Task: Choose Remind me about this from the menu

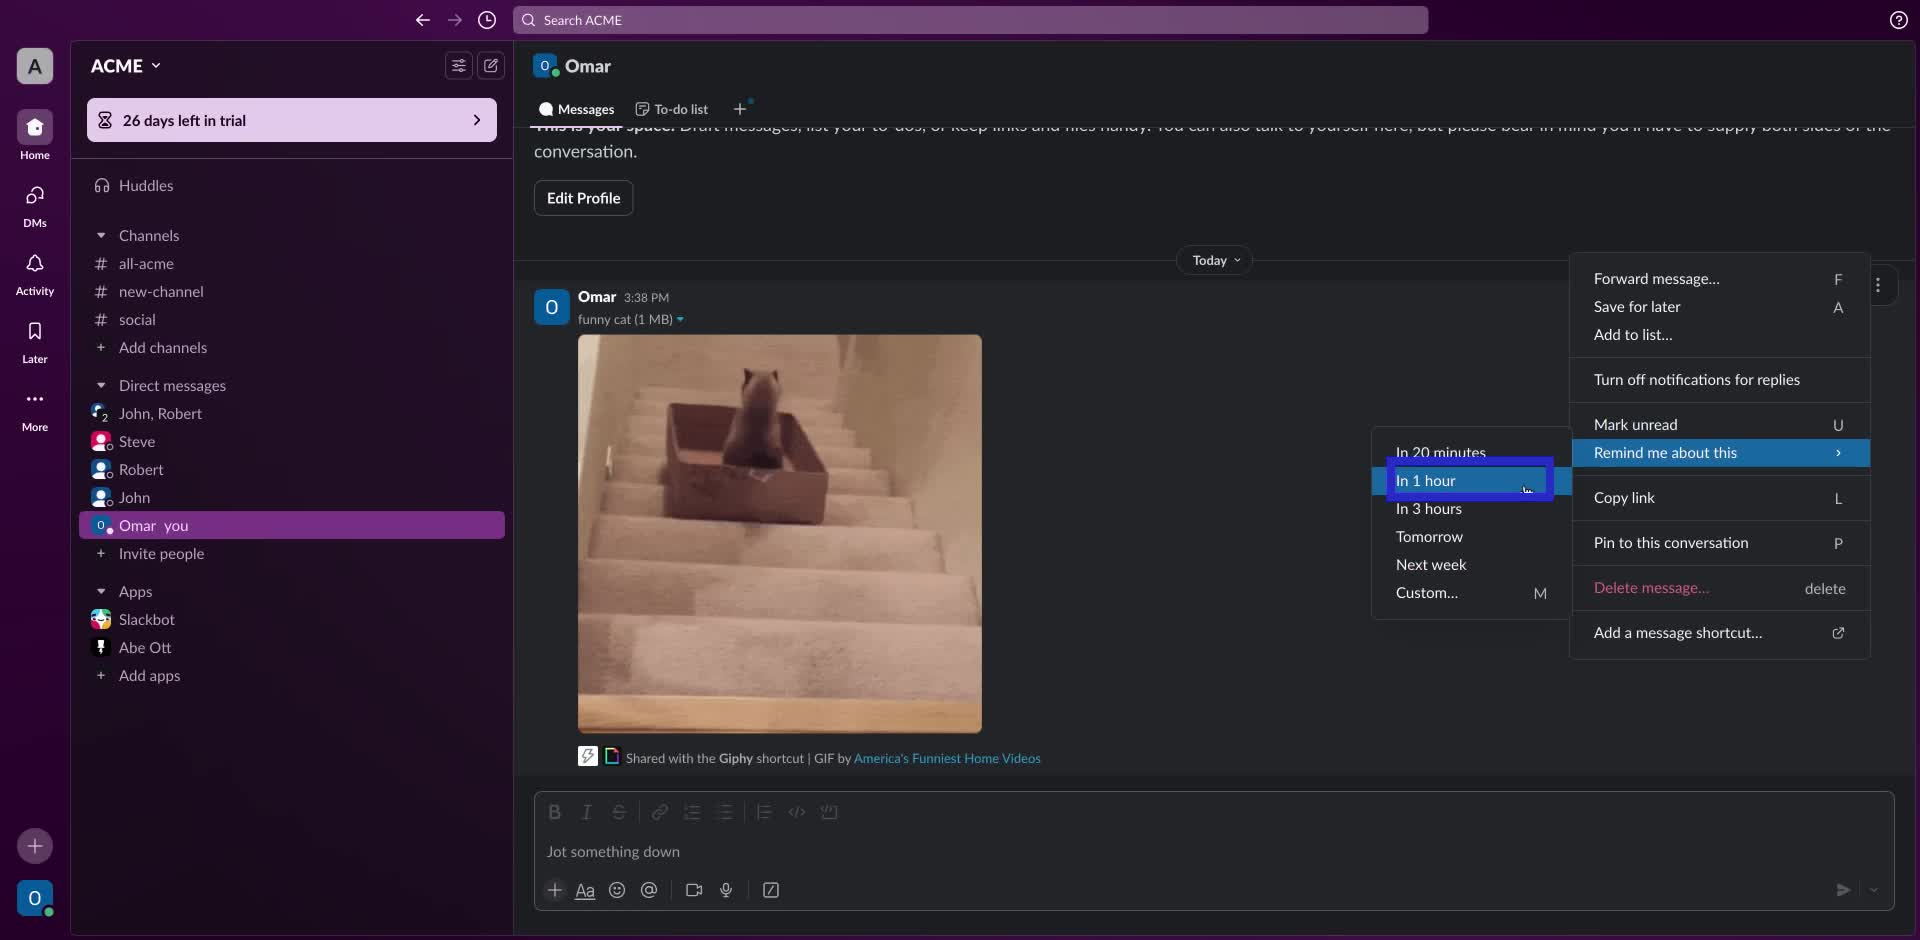Action: click(x=1720, y=453)
